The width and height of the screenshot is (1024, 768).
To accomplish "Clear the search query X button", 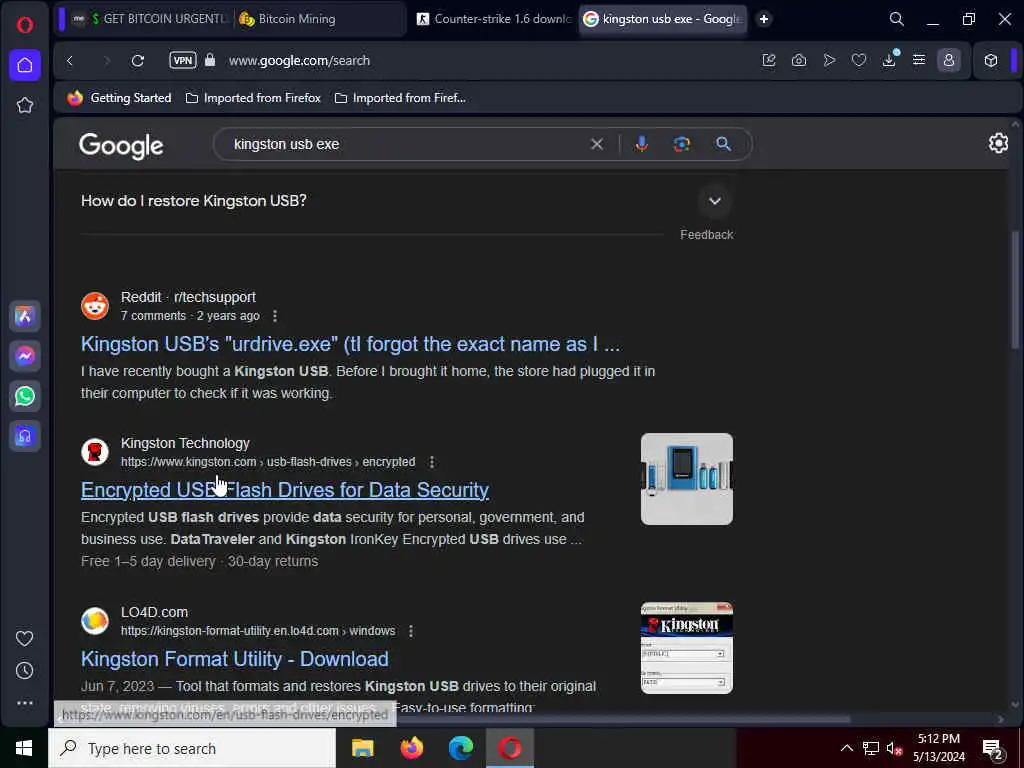I will click(596, 144).
